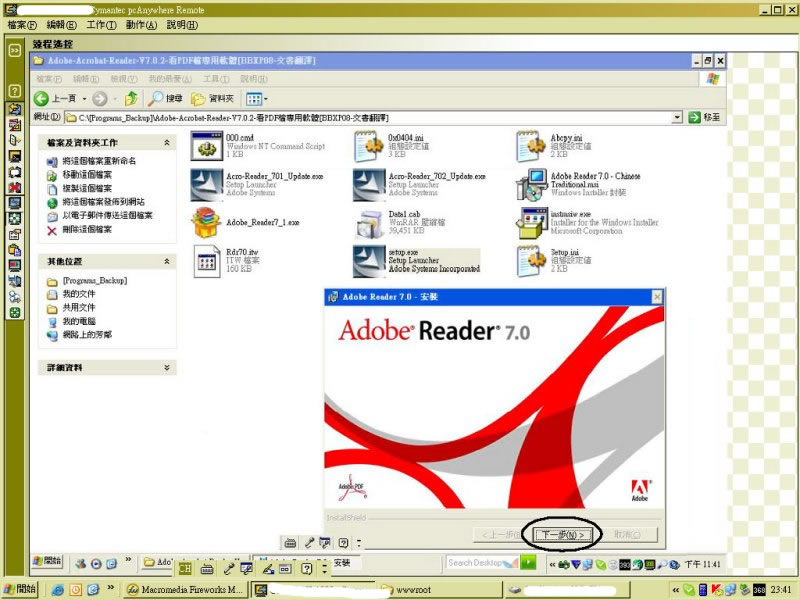Select the setup.exe Setup Launcher icon
Image resolution: width=800 pixels, height=600 pixels.
pos(369,261)
